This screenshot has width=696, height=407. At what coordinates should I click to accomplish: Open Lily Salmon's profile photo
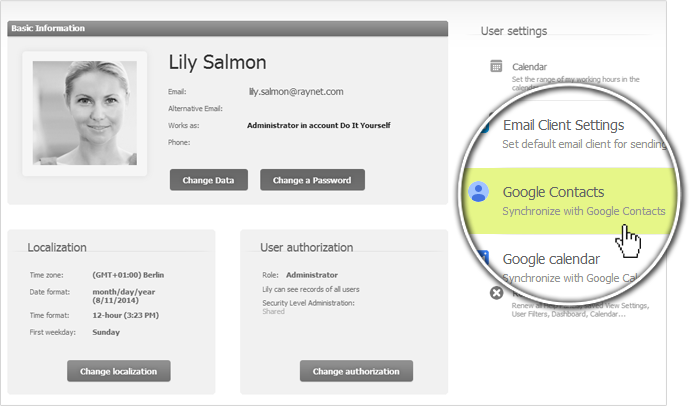tap(85, 113)
